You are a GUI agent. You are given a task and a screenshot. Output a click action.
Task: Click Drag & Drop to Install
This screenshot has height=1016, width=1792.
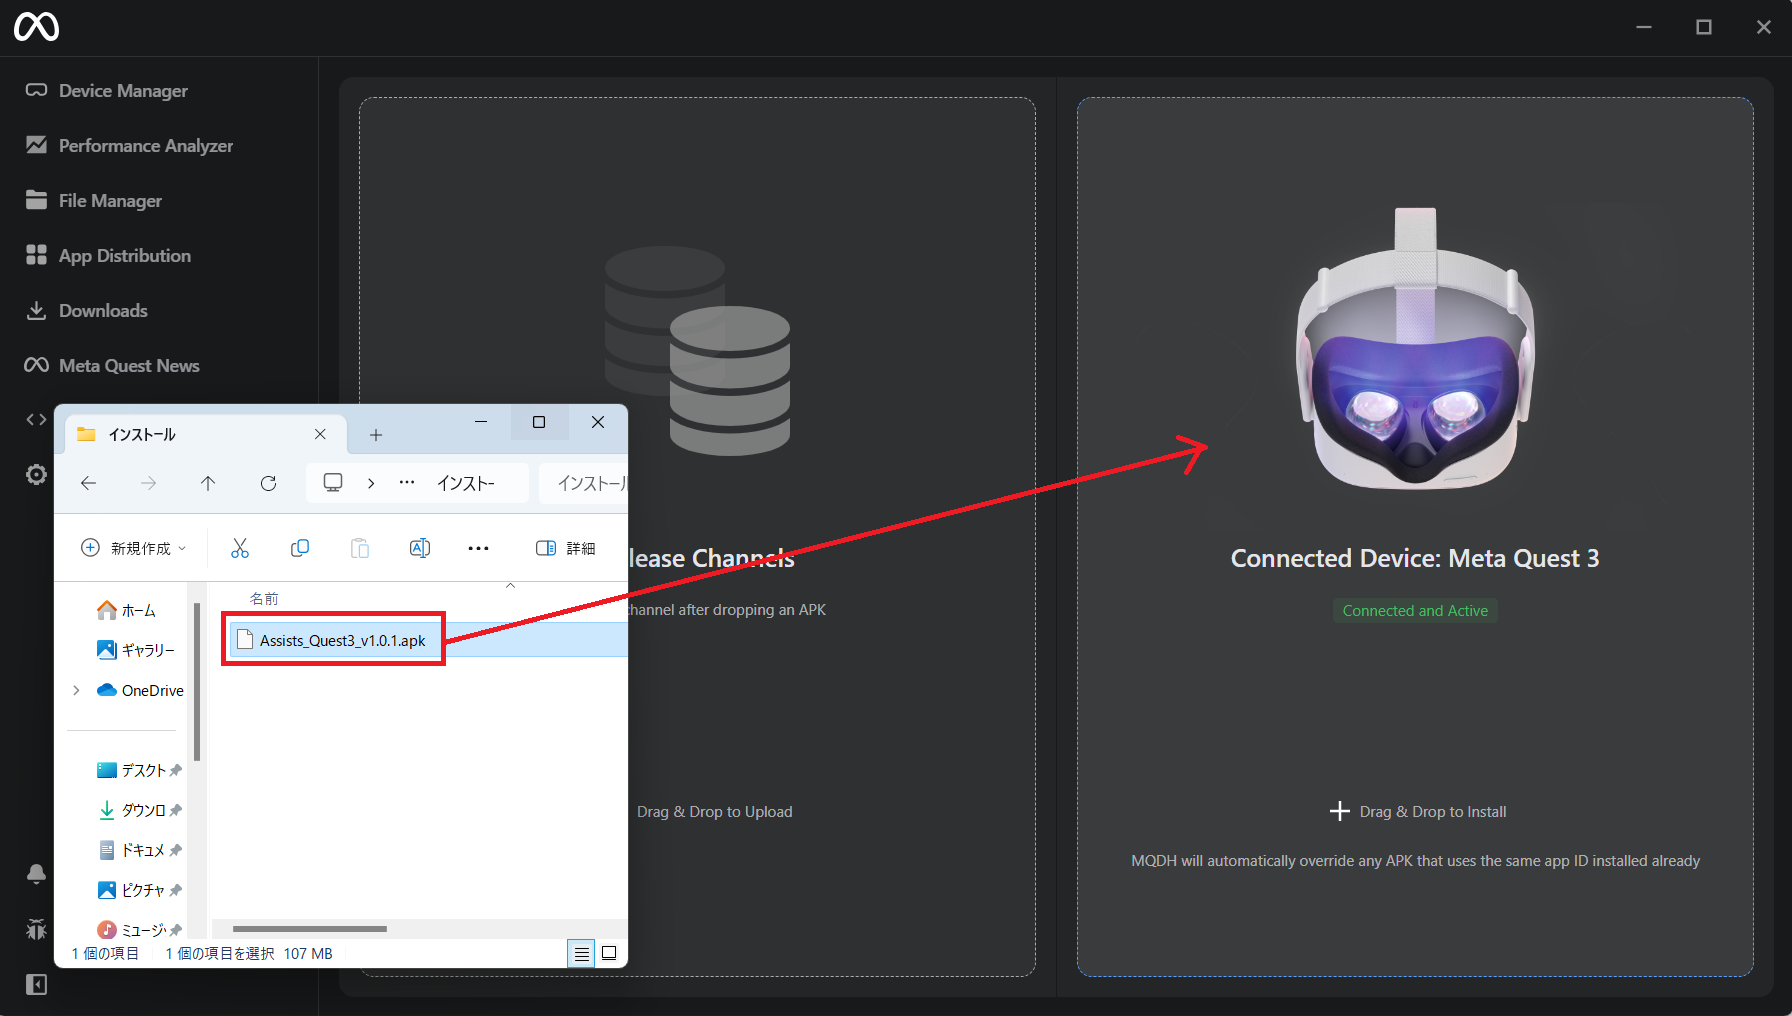pos(1417,811)
